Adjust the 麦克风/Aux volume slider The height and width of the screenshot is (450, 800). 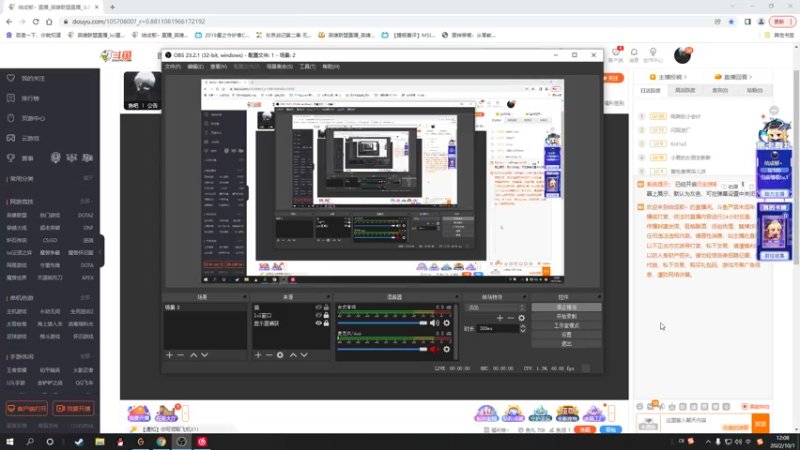point(382,349)
